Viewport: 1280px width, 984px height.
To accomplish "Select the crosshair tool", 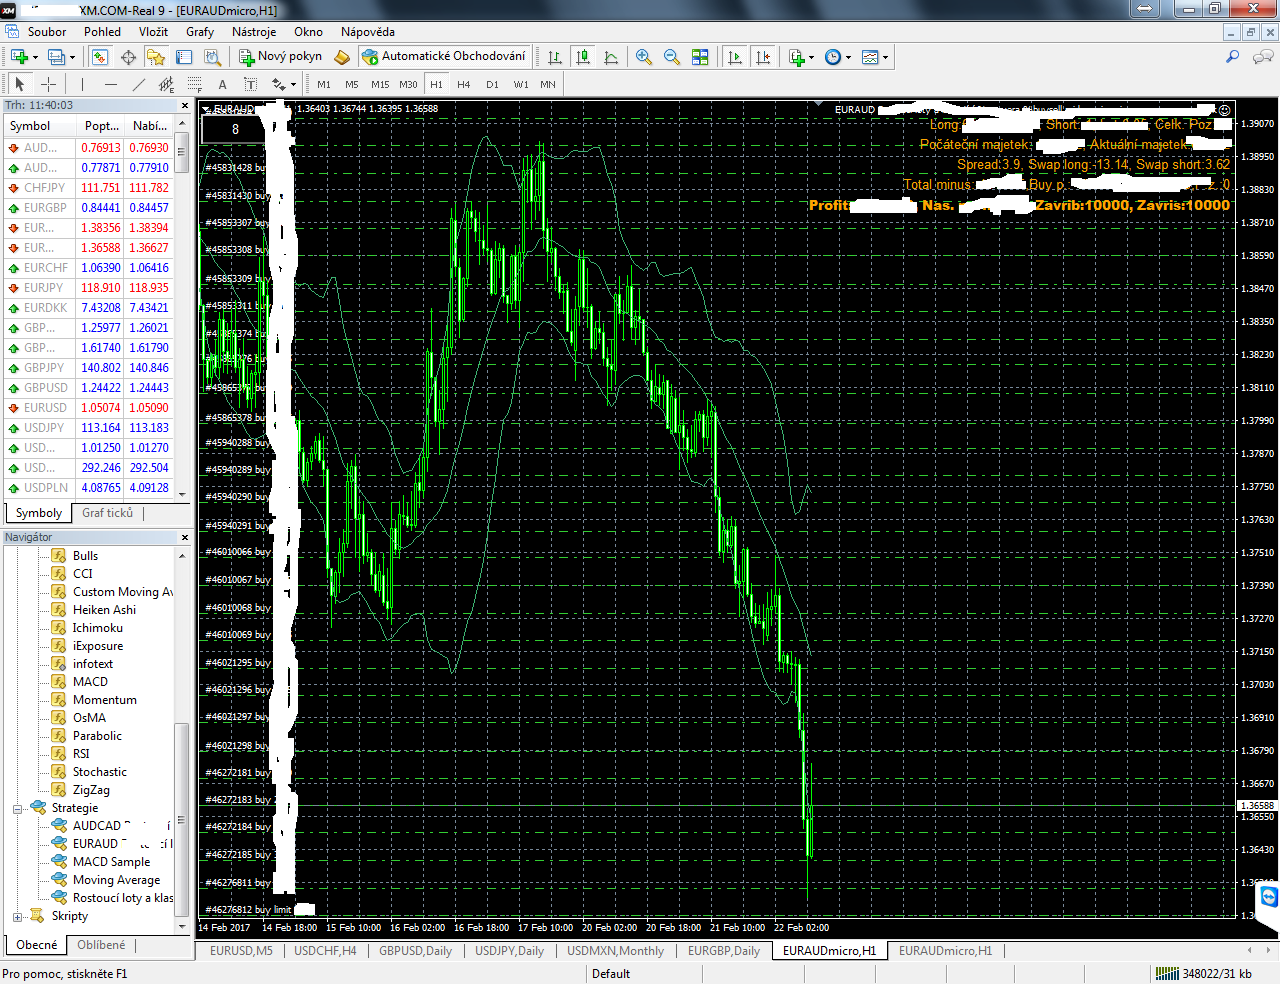I will tap(47, 84).
